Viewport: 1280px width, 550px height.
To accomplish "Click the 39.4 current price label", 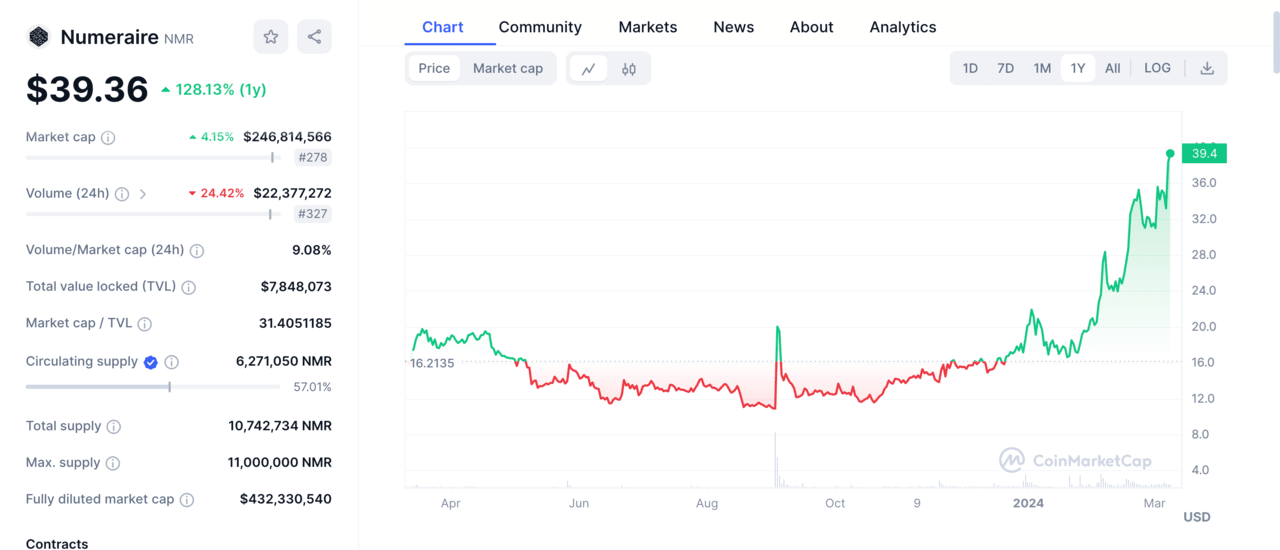I will pos(1204,153).
